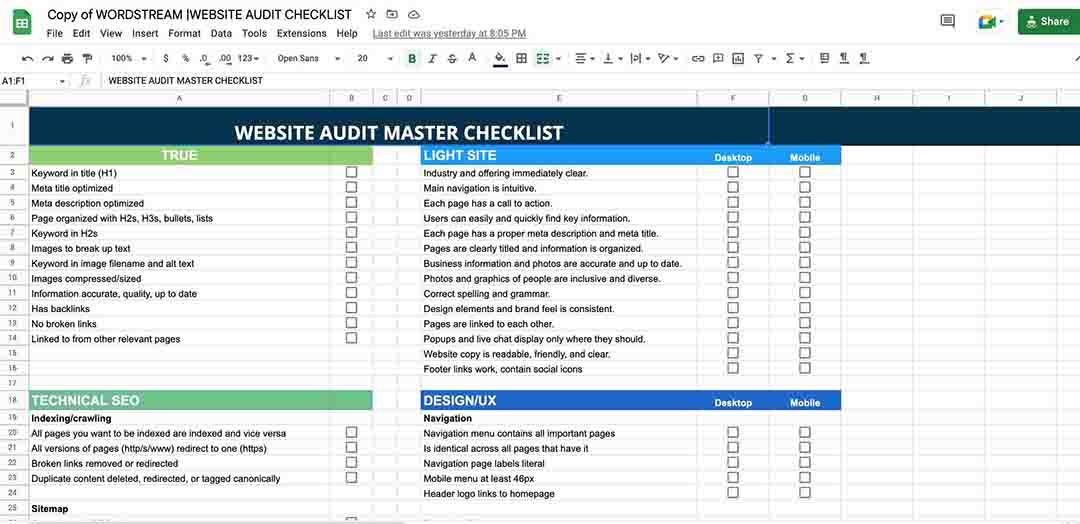Image resolution: width=1080 pixels, height=524 pixels.
Task: Insert a comment from toolbar
Action: [x=718, y=59]
